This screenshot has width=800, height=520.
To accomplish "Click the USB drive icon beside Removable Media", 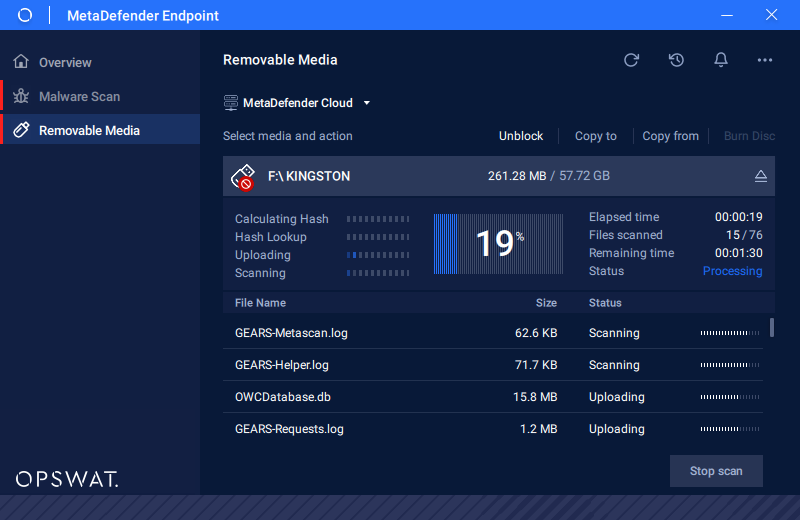I will pyautogui.click(x=21, y=130).
